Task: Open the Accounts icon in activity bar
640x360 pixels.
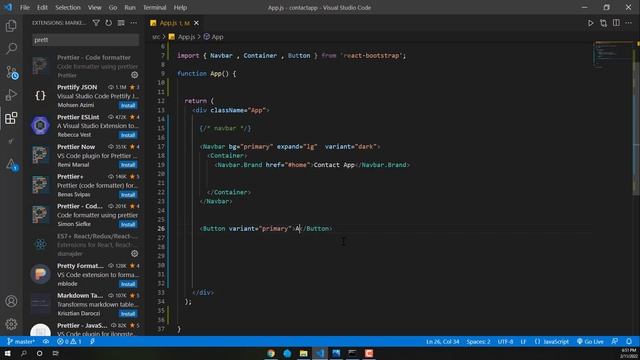Action: [x=11, y=301]
